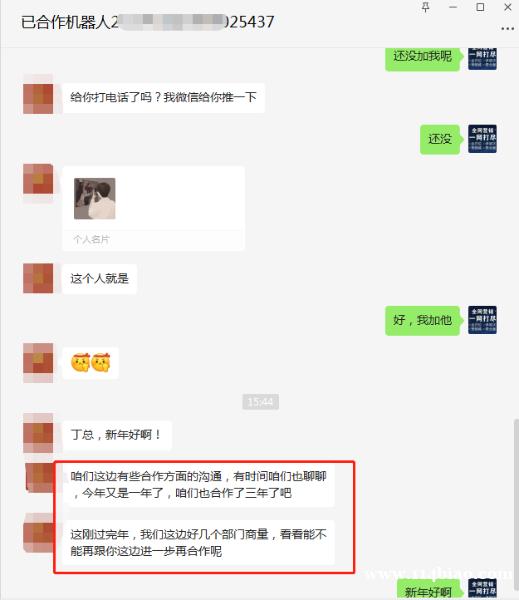The height and width of the screenshot is (600, 519).
Task: Click the sender avatar beside 丁总，新年好啊！
Action: [38, 434]
